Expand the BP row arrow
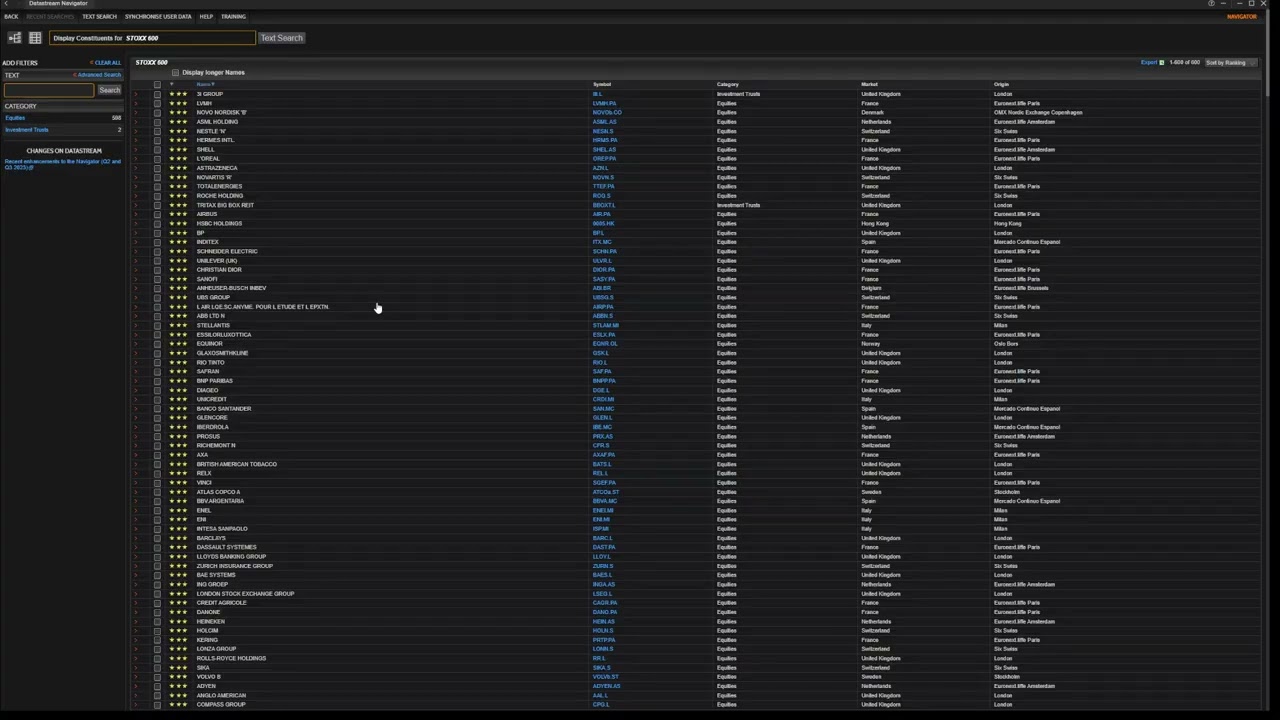 click(136, 233)
